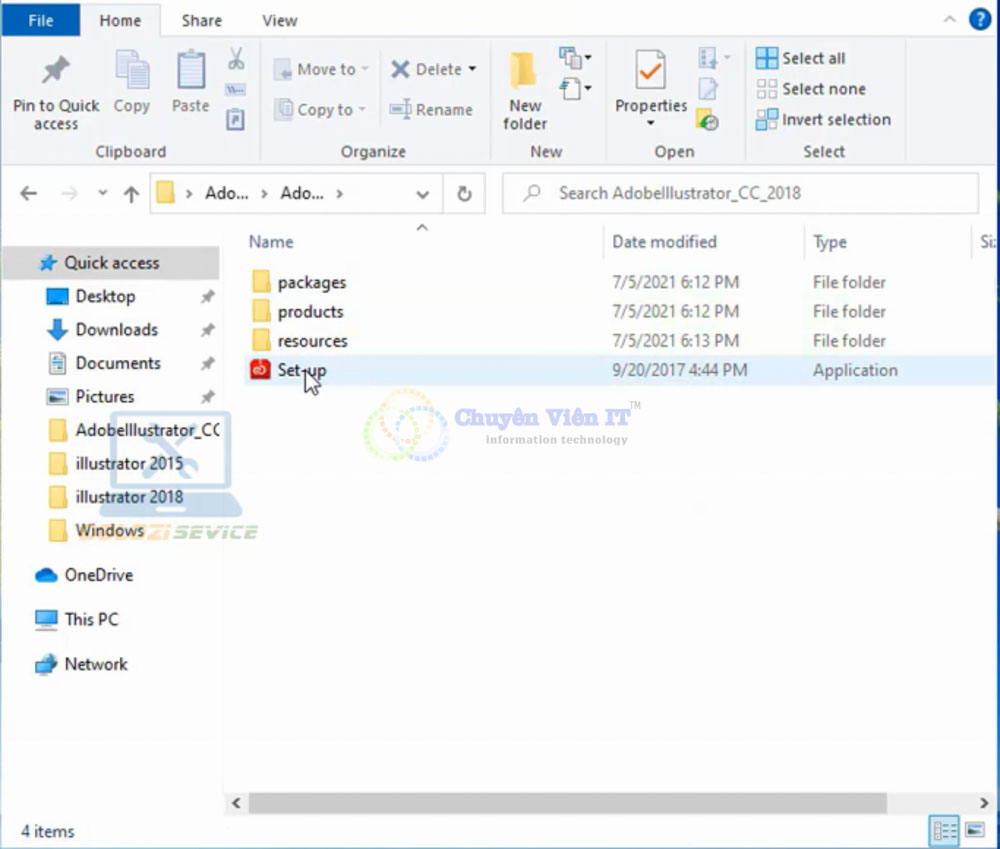Open Properties using the checkmark icon

coord(650,72)
